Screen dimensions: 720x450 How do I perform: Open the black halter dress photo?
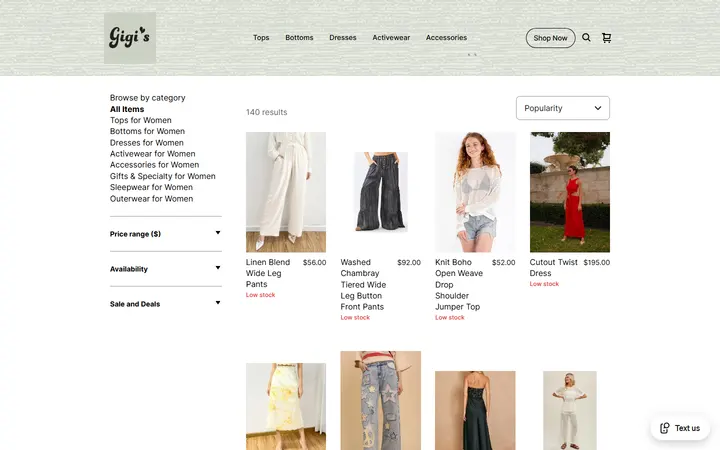(x=475, y=411)
